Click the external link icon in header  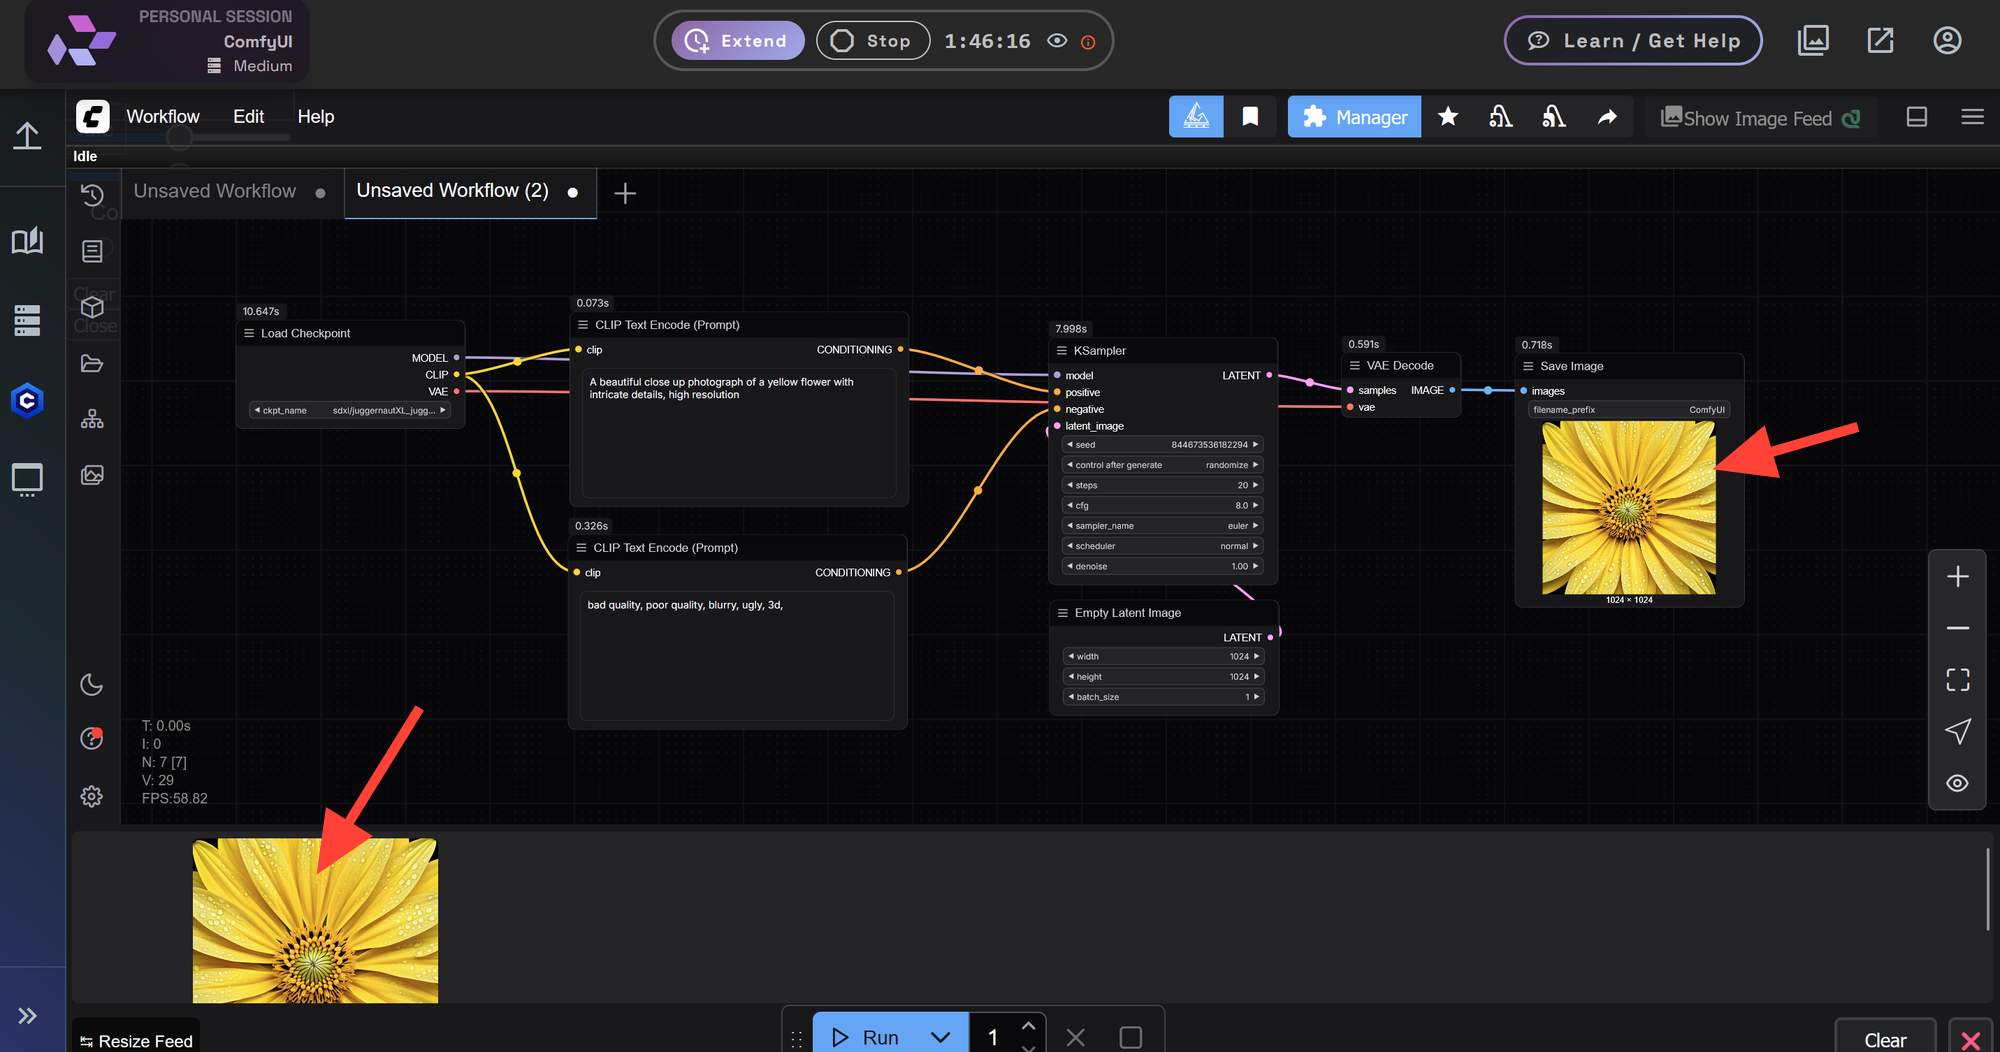1880,41
